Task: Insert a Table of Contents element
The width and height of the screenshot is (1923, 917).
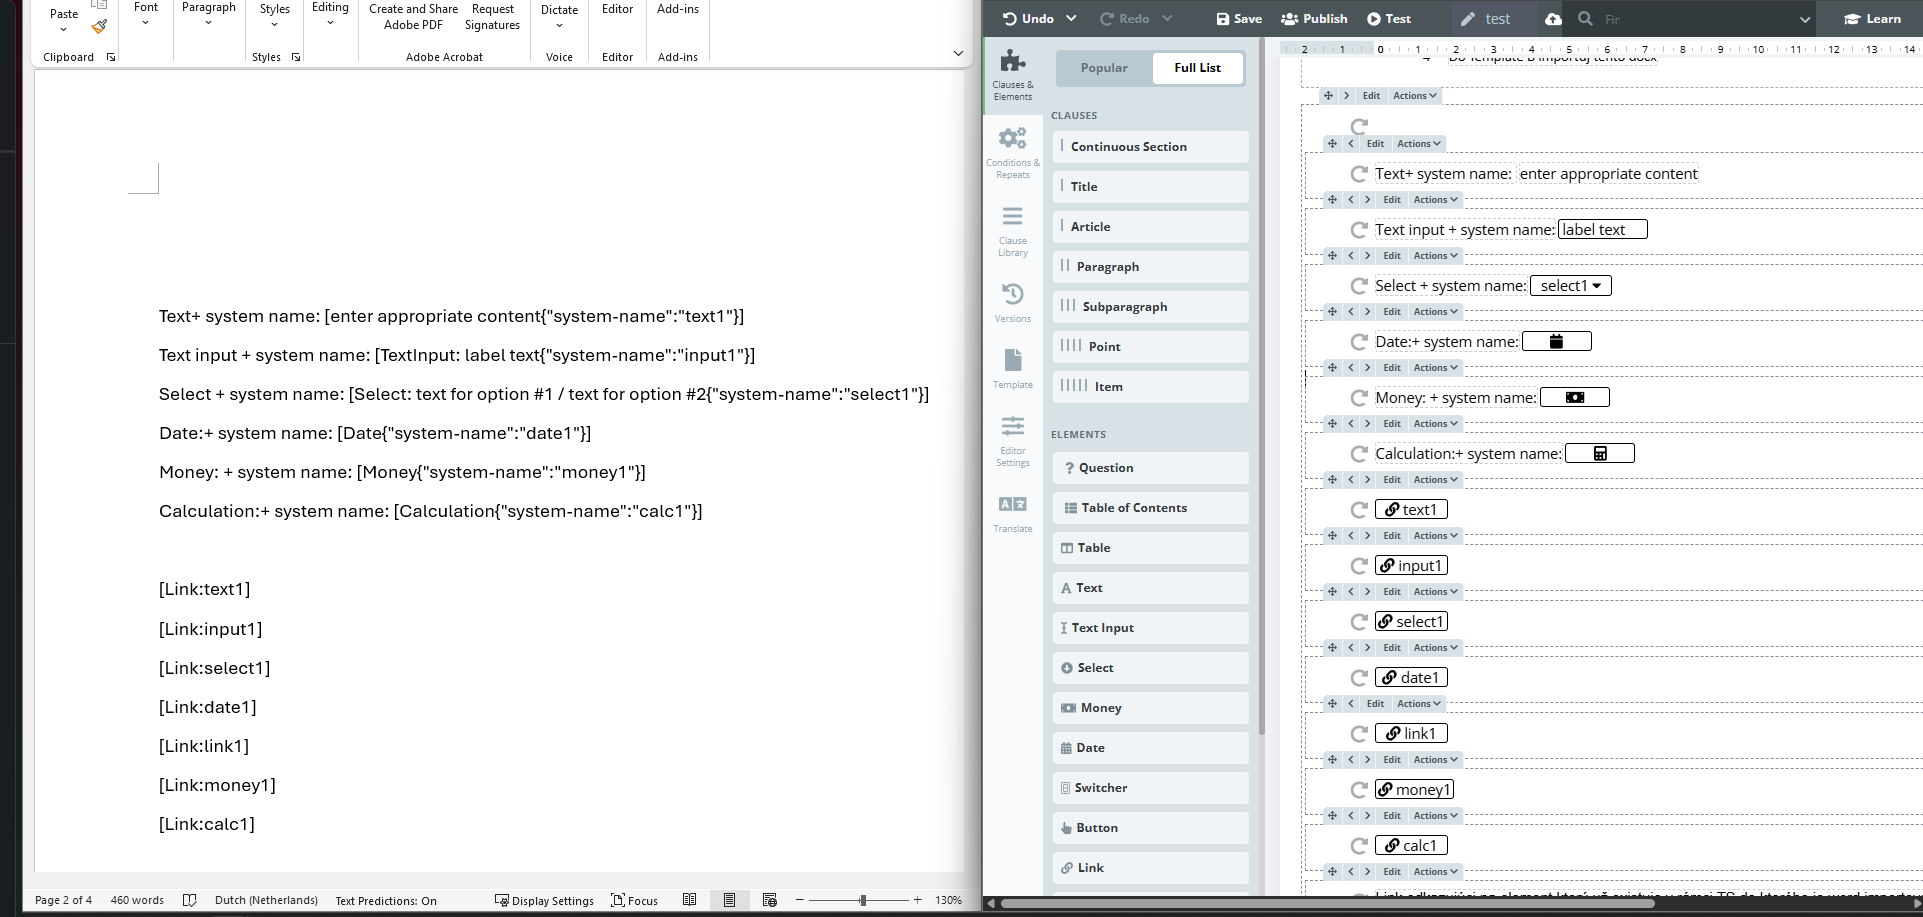Action: pyautogui.click(x=1150, y=508)
